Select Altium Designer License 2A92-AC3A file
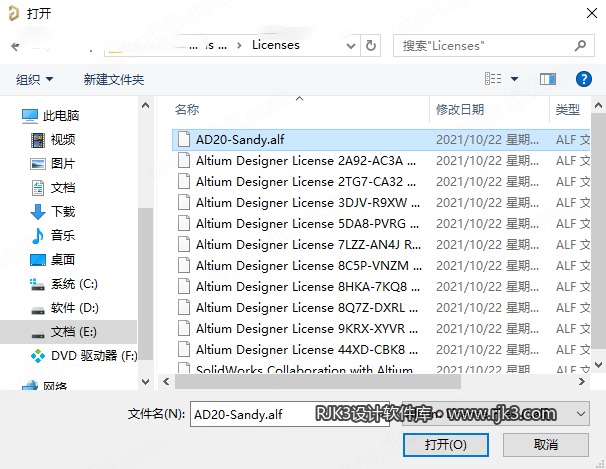Viewport: 606px width, 469px height. pyautogui.click(x=381, y=161)
